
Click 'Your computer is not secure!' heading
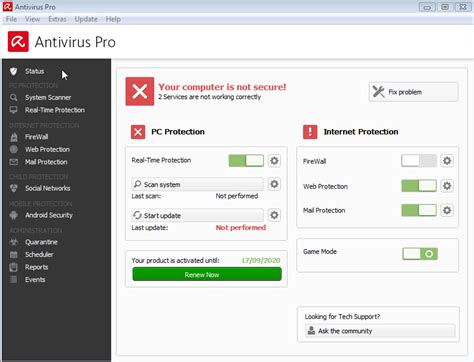222,87
